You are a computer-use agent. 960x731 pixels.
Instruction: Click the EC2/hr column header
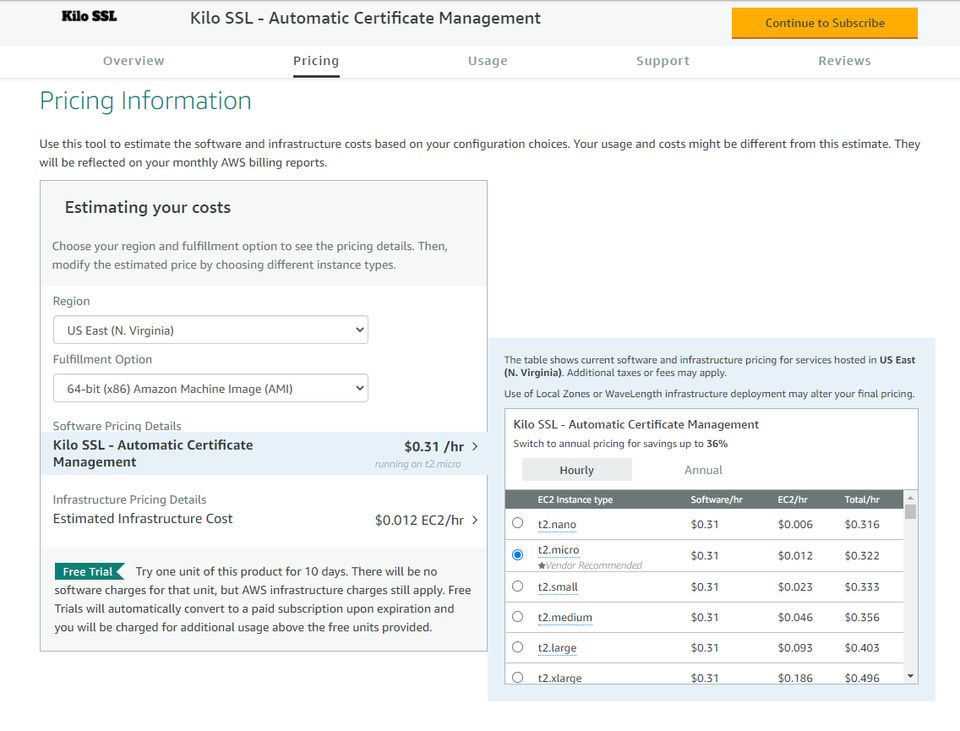coord(792,500)
